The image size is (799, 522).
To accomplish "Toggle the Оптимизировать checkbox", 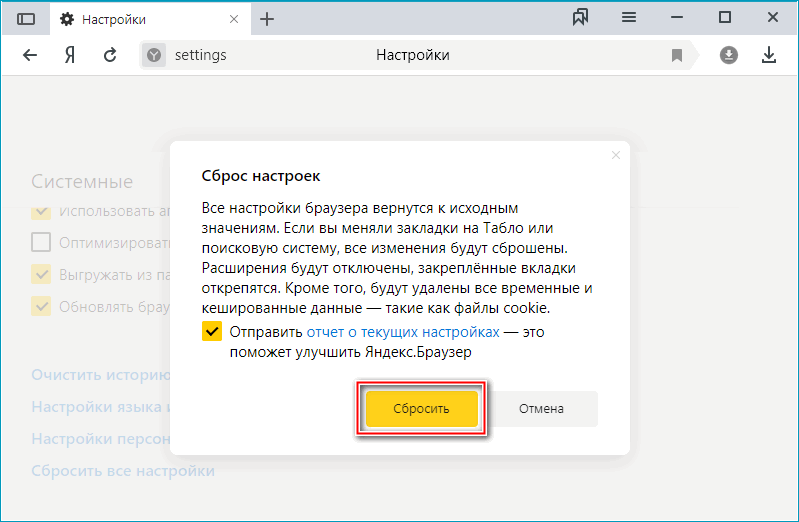I will point(41,242).
